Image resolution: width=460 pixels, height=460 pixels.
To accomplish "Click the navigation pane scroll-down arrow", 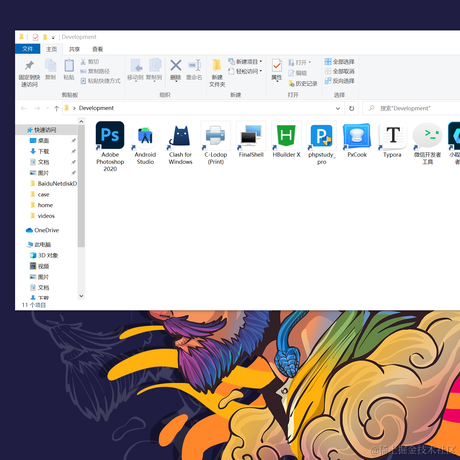I will [81, 296].
